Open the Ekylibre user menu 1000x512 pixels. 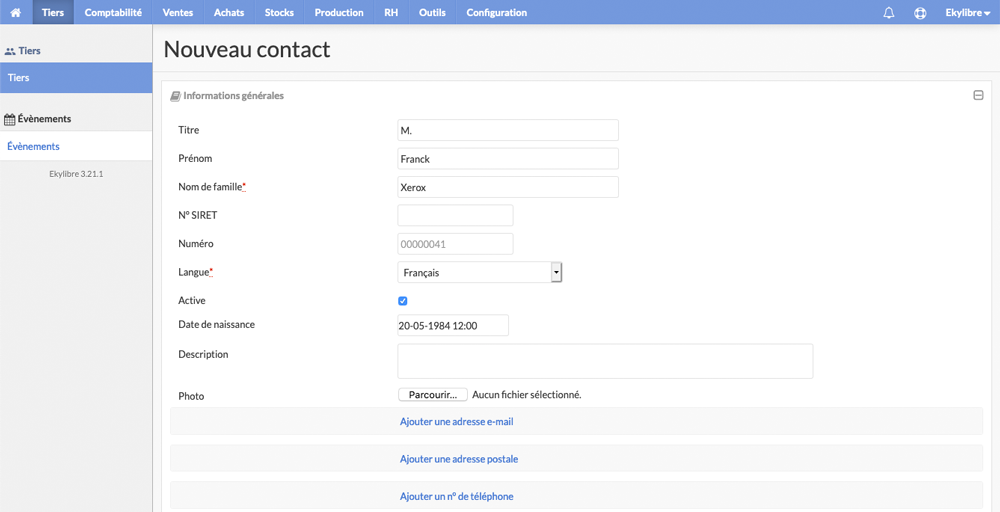click(x=967, y=13)
